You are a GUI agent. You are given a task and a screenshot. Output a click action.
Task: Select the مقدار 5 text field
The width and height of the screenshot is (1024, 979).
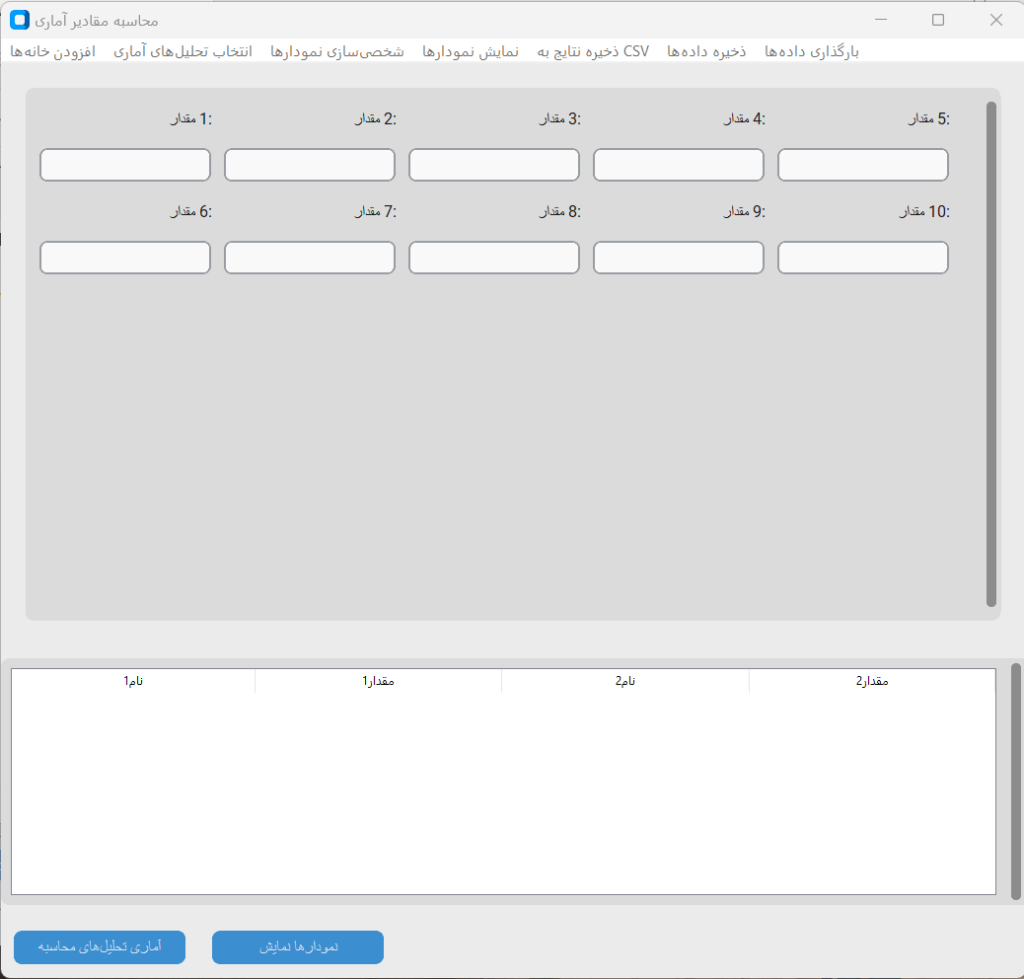(863, 165)
